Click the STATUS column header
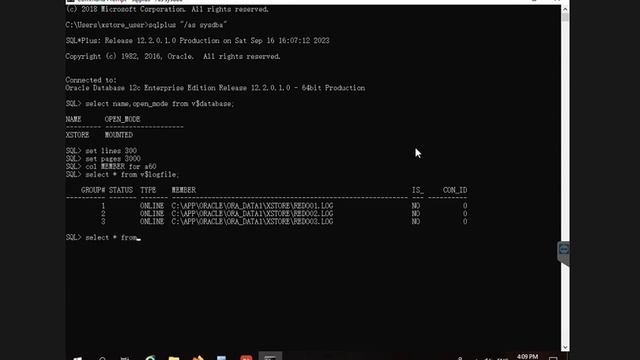Screen dimensions: 640x360 click(x=121, y=190)
